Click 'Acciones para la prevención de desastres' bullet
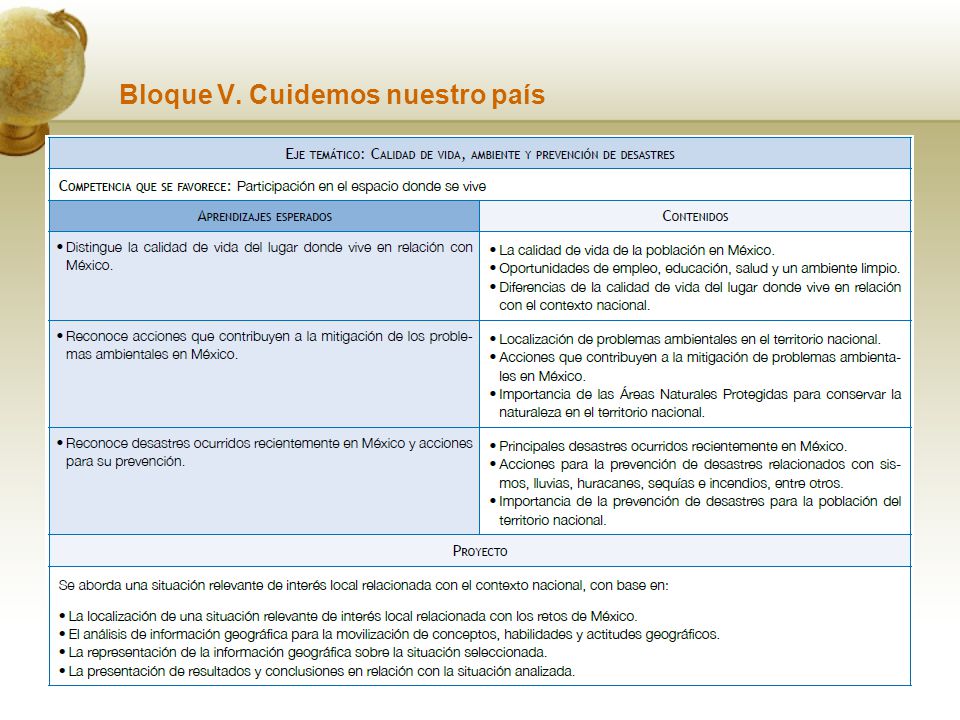This screenshot has height=720, width=960. tap(696, 474)
